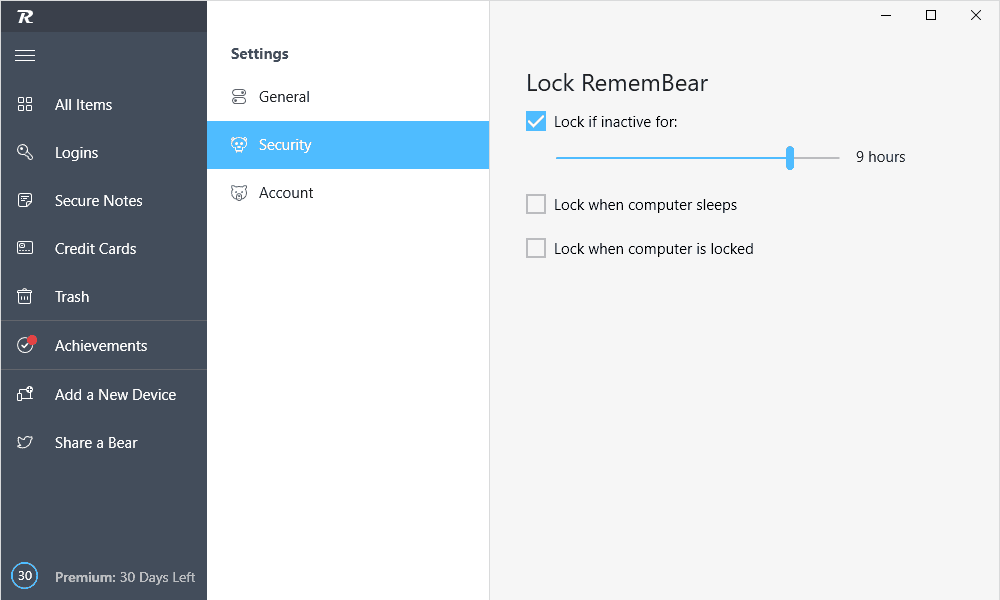Screen dimensions: 1000x600
Task: Click the 30 days countdown circle badge
Action: point(25,576)
